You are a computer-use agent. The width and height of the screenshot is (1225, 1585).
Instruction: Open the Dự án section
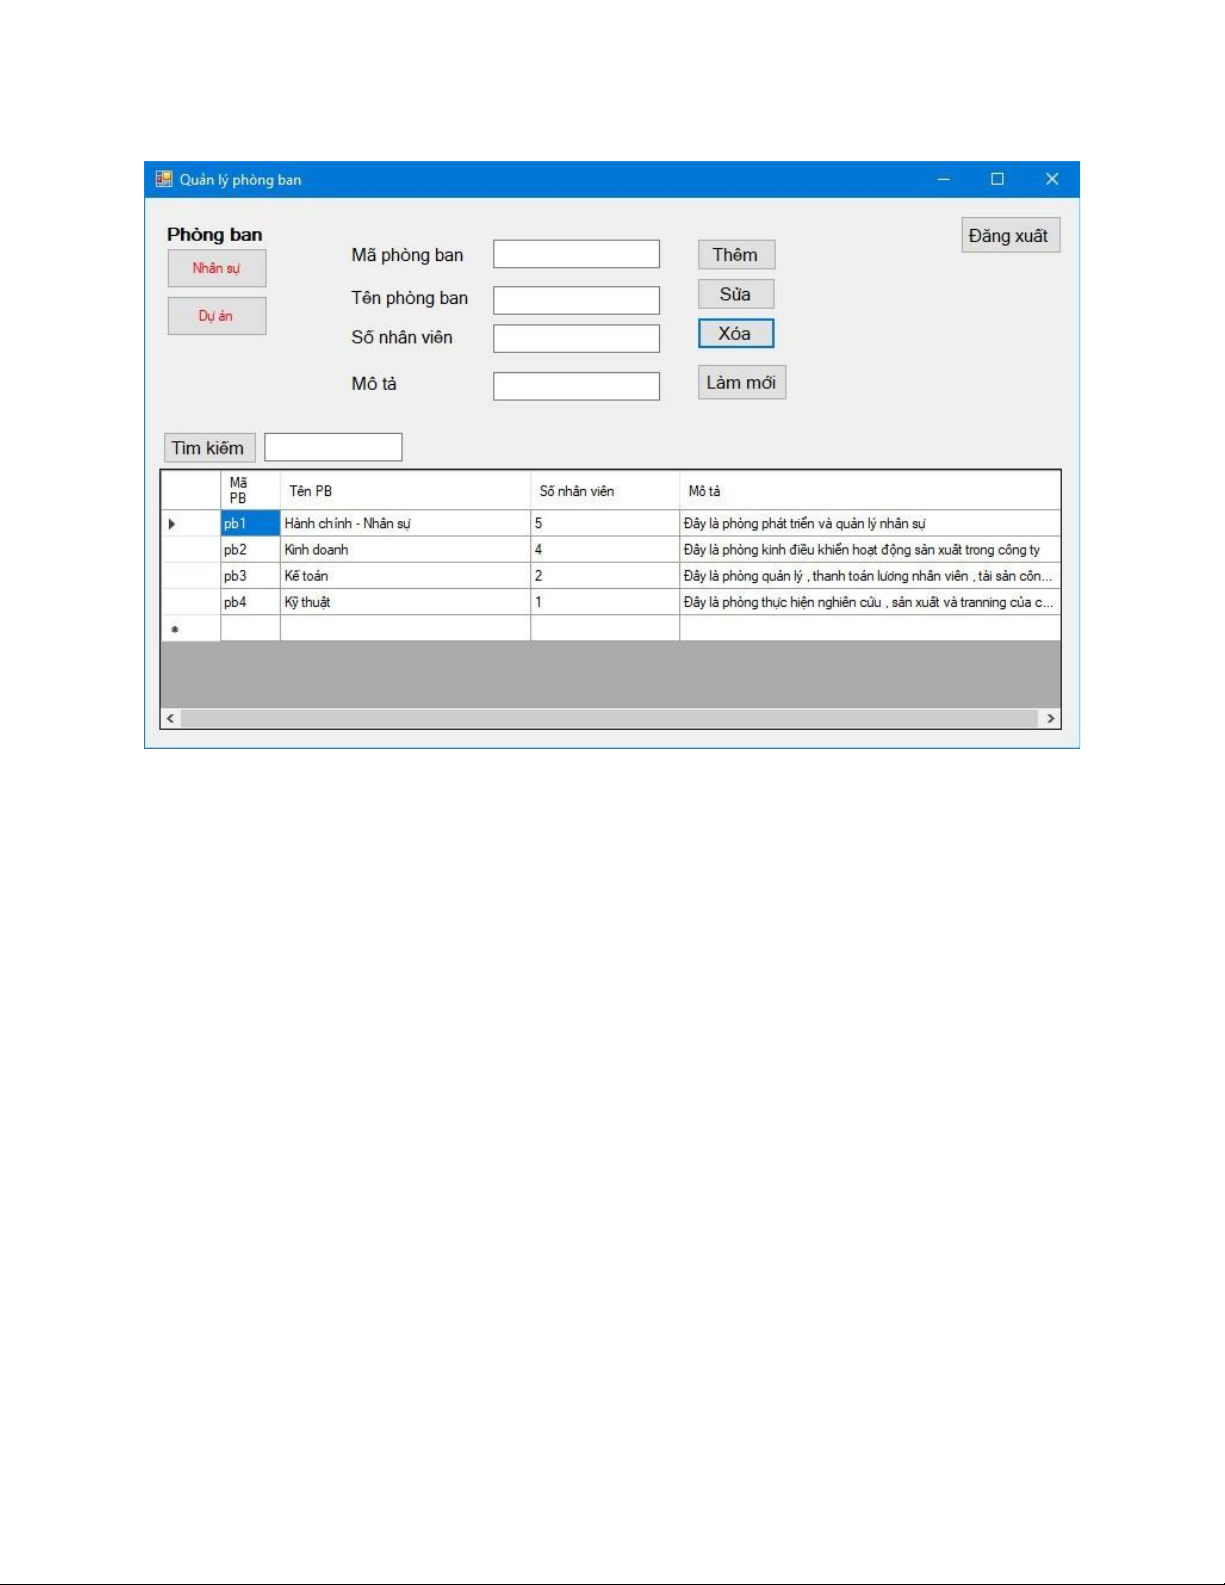pyautogui.click(x=217, y=316)
